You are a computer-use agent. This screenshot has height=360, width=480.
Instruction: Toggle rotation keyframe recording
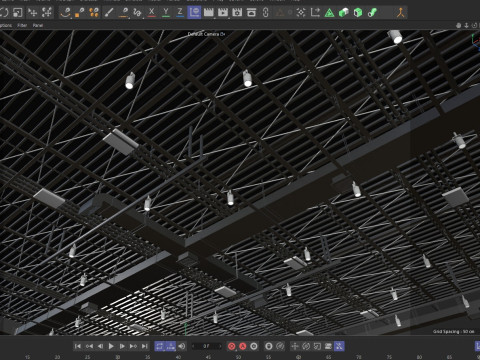click(x=306, y=346)
